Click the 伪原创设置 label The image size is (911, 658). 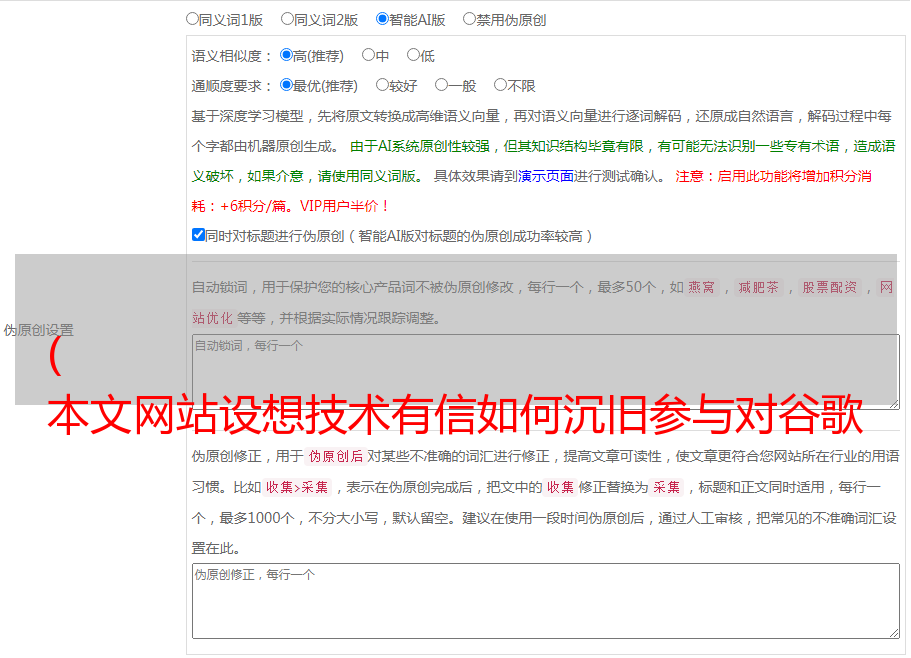[38, 330]
